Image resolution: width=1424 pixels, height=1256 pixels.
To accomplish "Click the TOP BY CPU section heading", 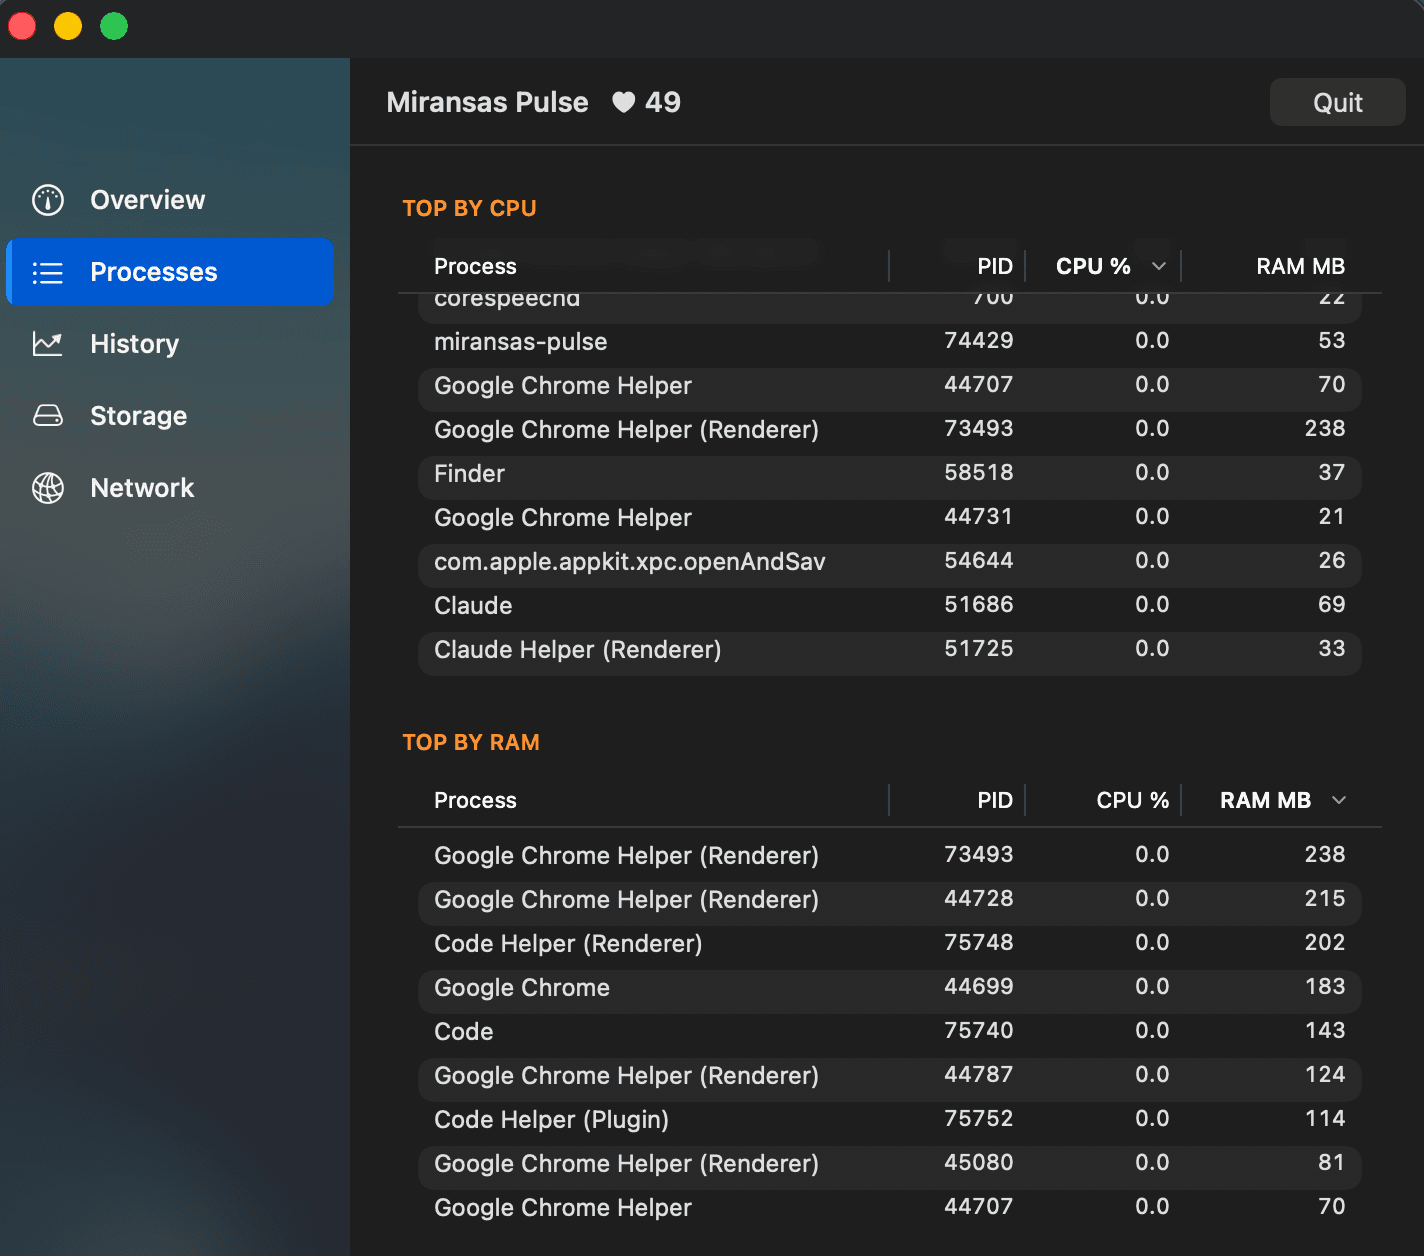I will 469,208.
